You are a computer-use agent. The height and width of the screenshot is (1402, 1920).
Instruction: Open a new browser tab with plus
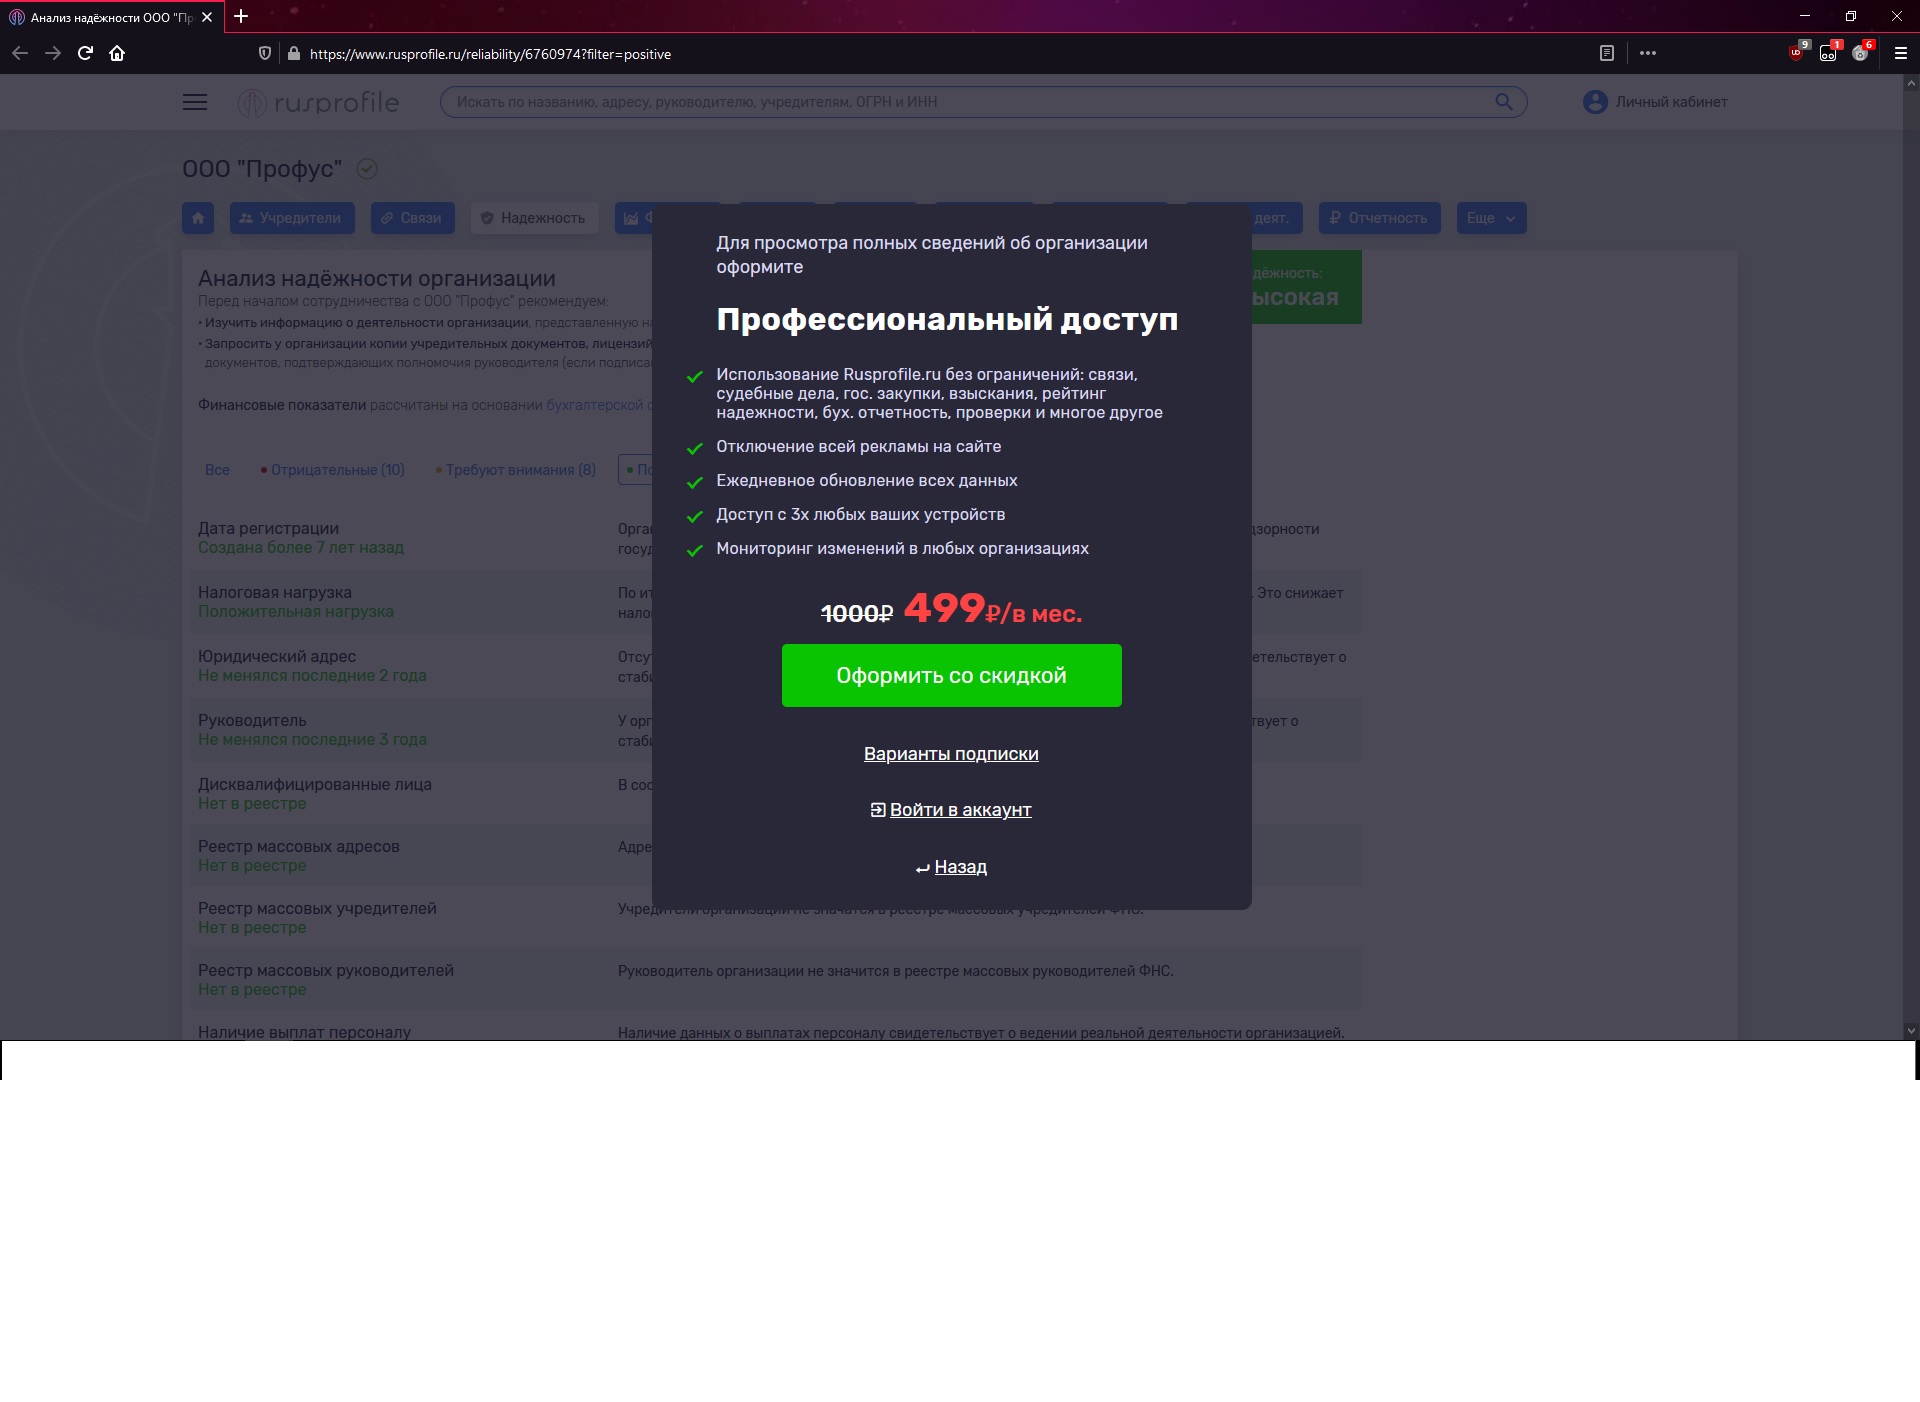coord(241,16)
